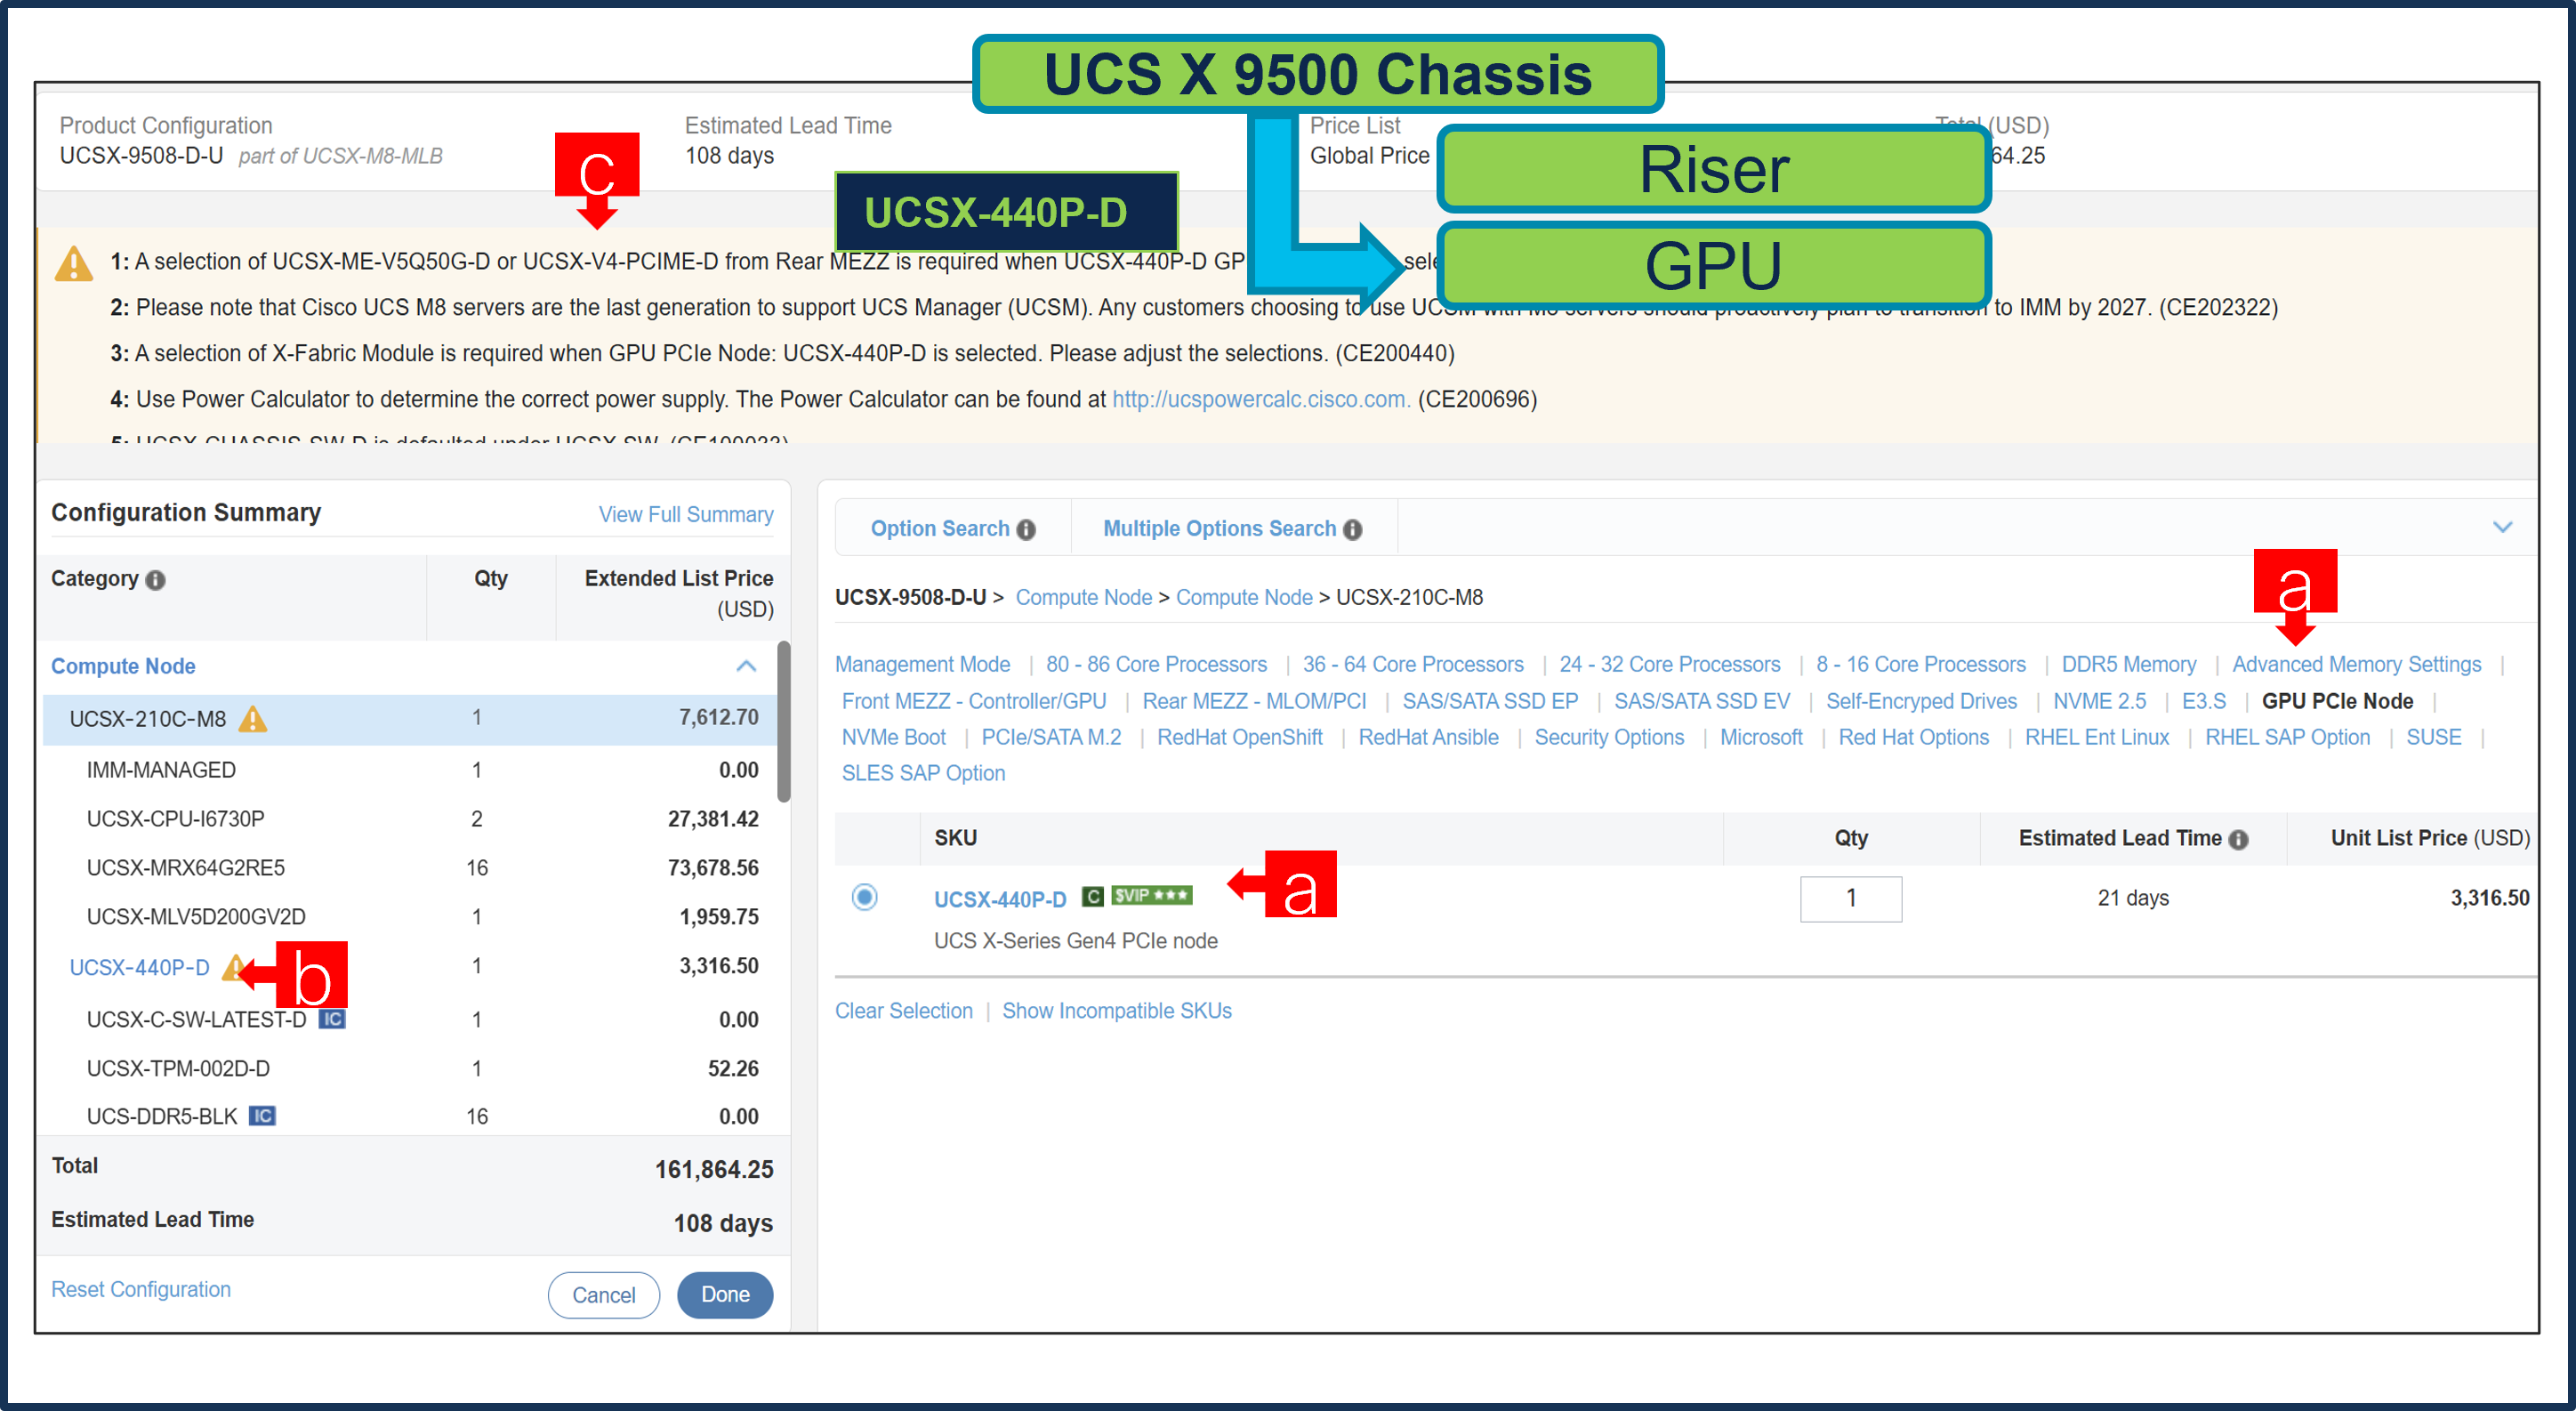Open the Security Options category
The height and width of the screenshot is (1411, 2576).
(x=1609, y=737)
